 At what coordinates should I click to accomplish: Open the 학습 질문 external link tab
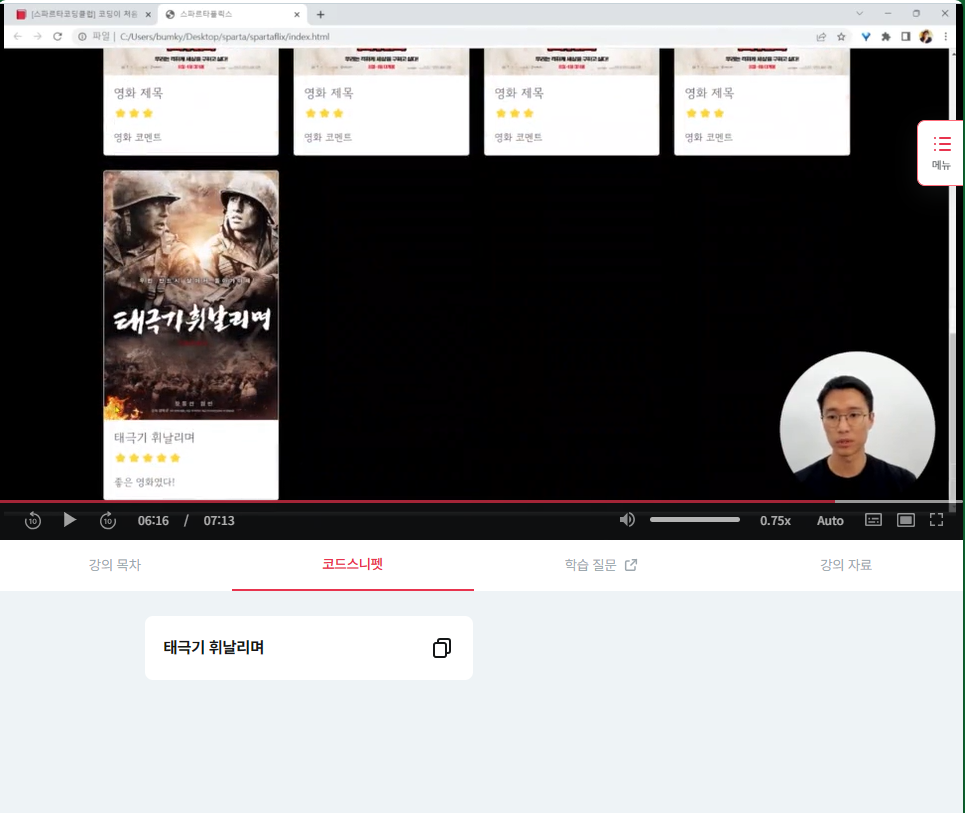pyautogui.click(x=601, y=565)
